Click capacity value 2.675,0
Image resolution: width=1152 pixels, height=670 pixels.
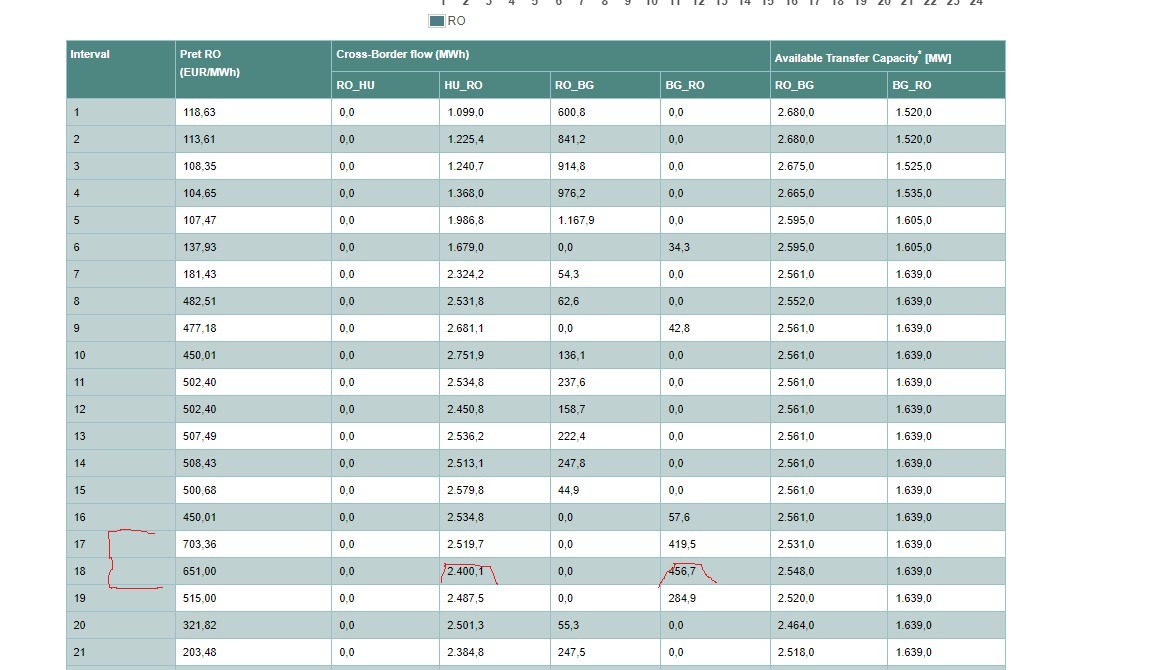tap(796, 167)
